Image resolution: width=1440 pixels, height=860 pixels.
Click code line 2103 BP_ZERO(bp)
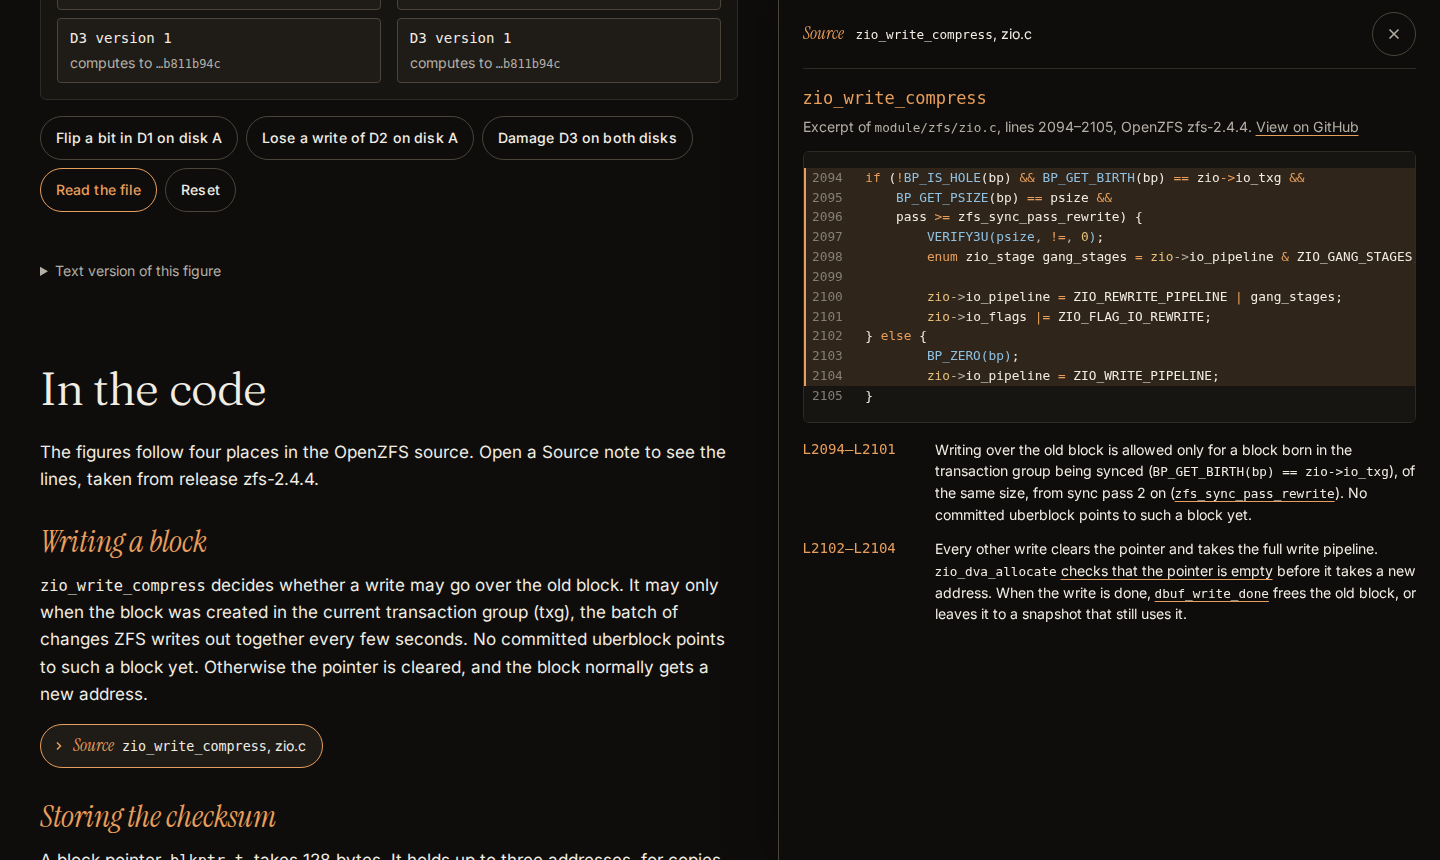(1110, 356)
